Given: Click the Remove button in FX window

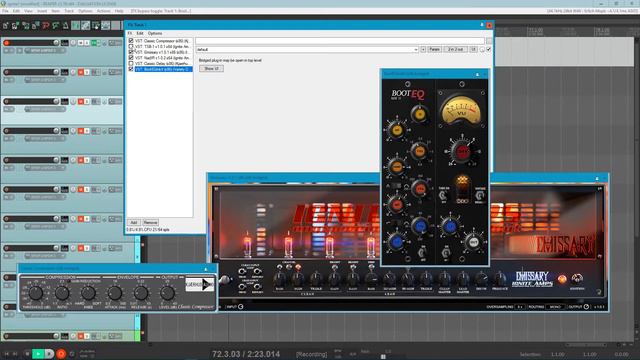Looking at the screenshot, I should point(150,222).
